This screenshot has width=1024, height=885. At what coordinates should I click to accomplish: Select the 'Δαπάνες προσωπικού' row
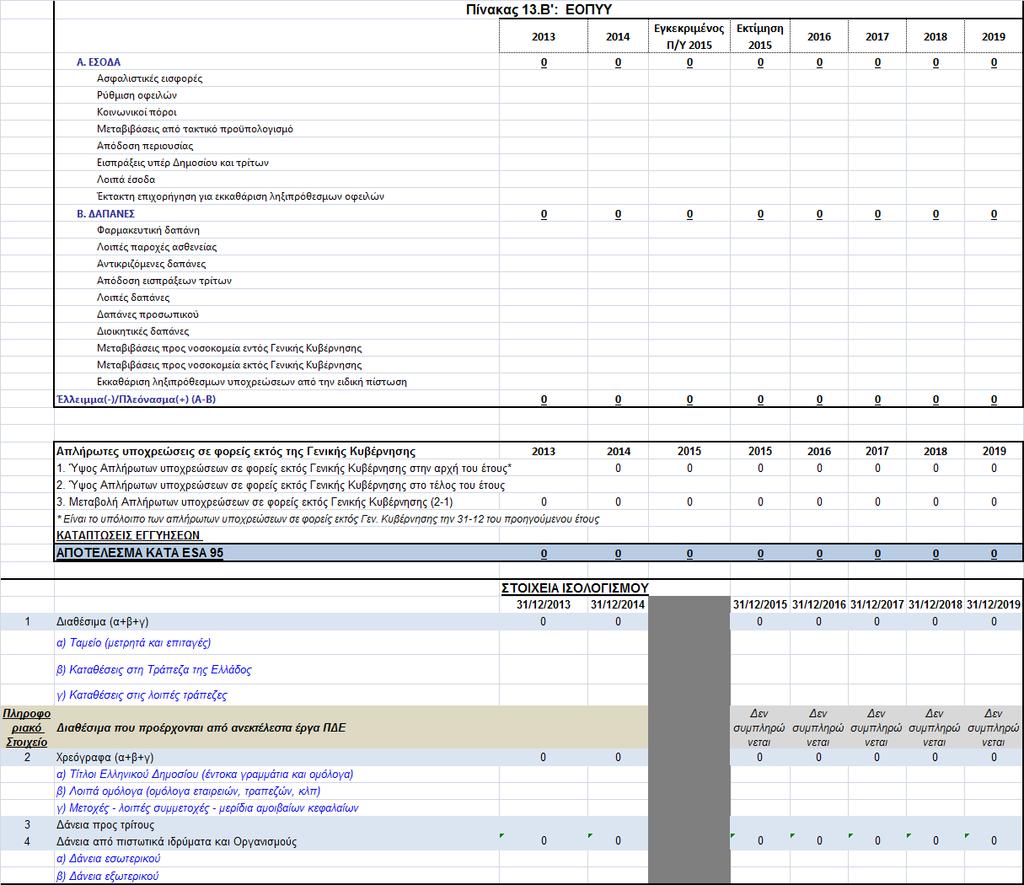click(x=148, y=315)
